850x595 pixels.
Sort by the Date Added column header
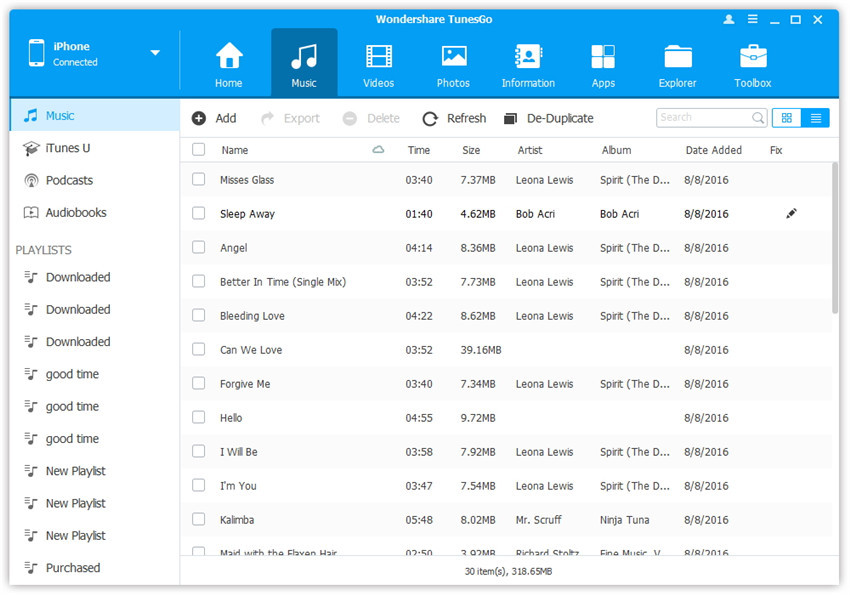pos(713,150)
